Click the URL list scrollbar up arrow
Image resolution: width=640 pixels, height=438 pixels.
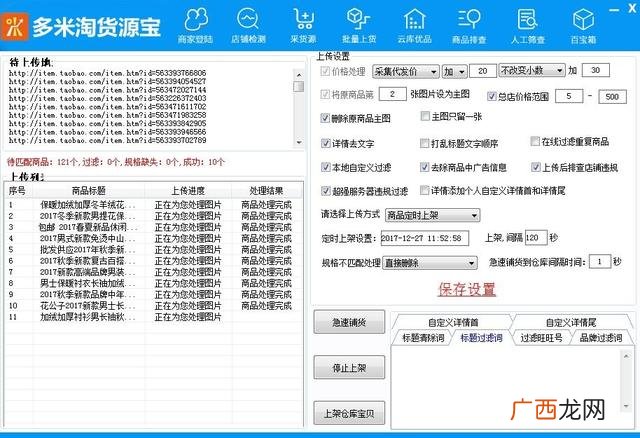tap(299, 75)
